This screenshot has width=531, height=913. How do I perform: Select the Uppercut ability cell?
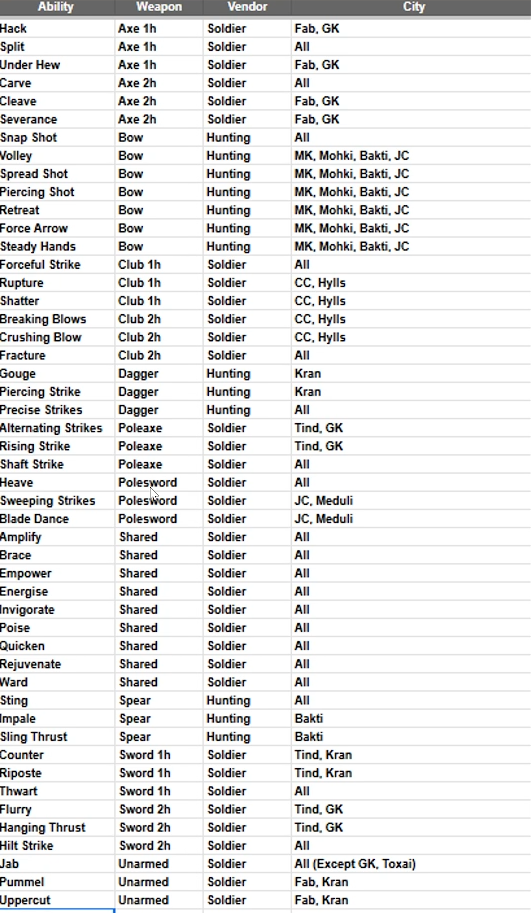[56, 900]
